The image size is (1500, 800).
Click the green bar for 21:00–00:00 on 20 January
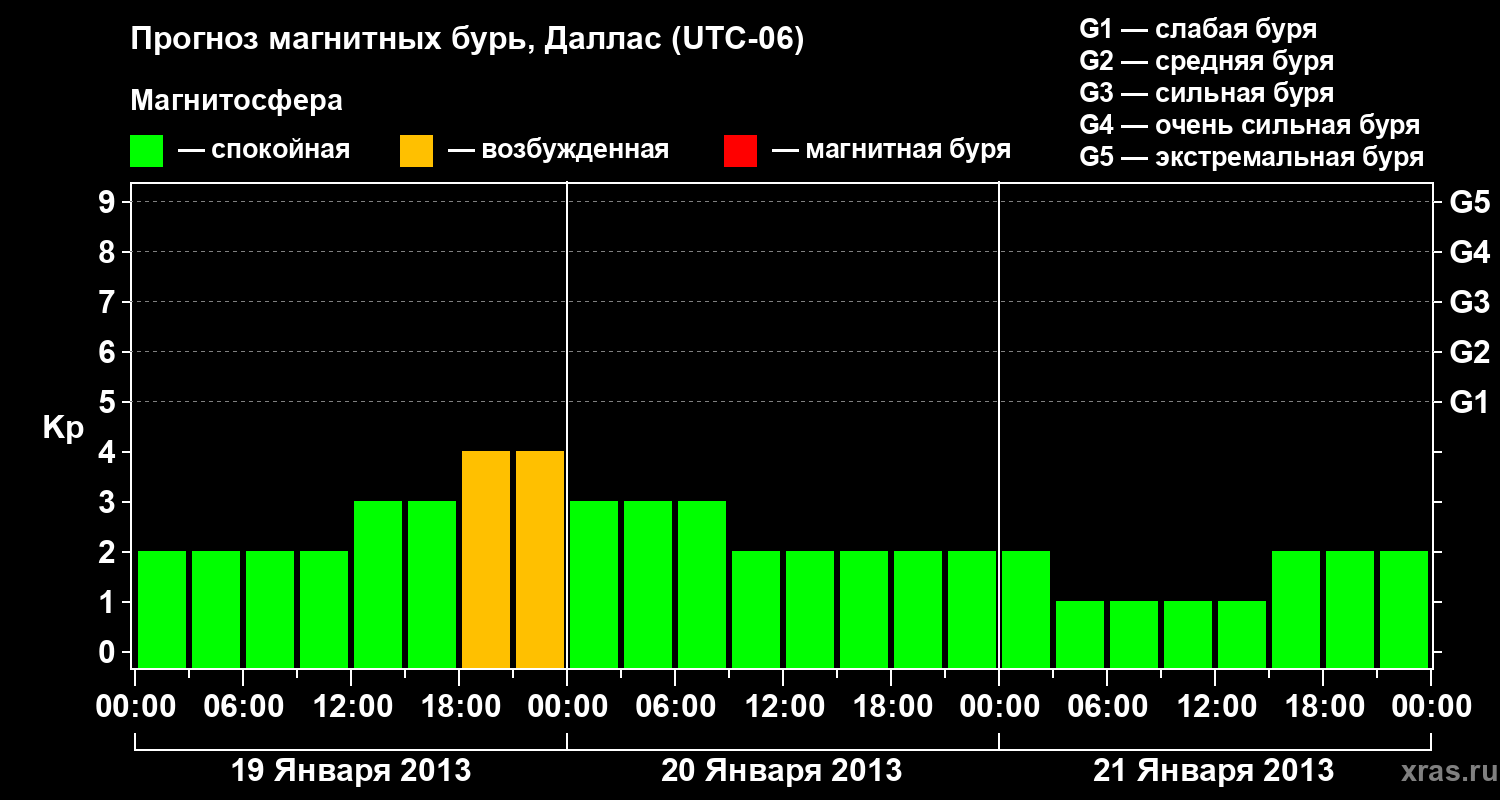click(x=972, y=609)
